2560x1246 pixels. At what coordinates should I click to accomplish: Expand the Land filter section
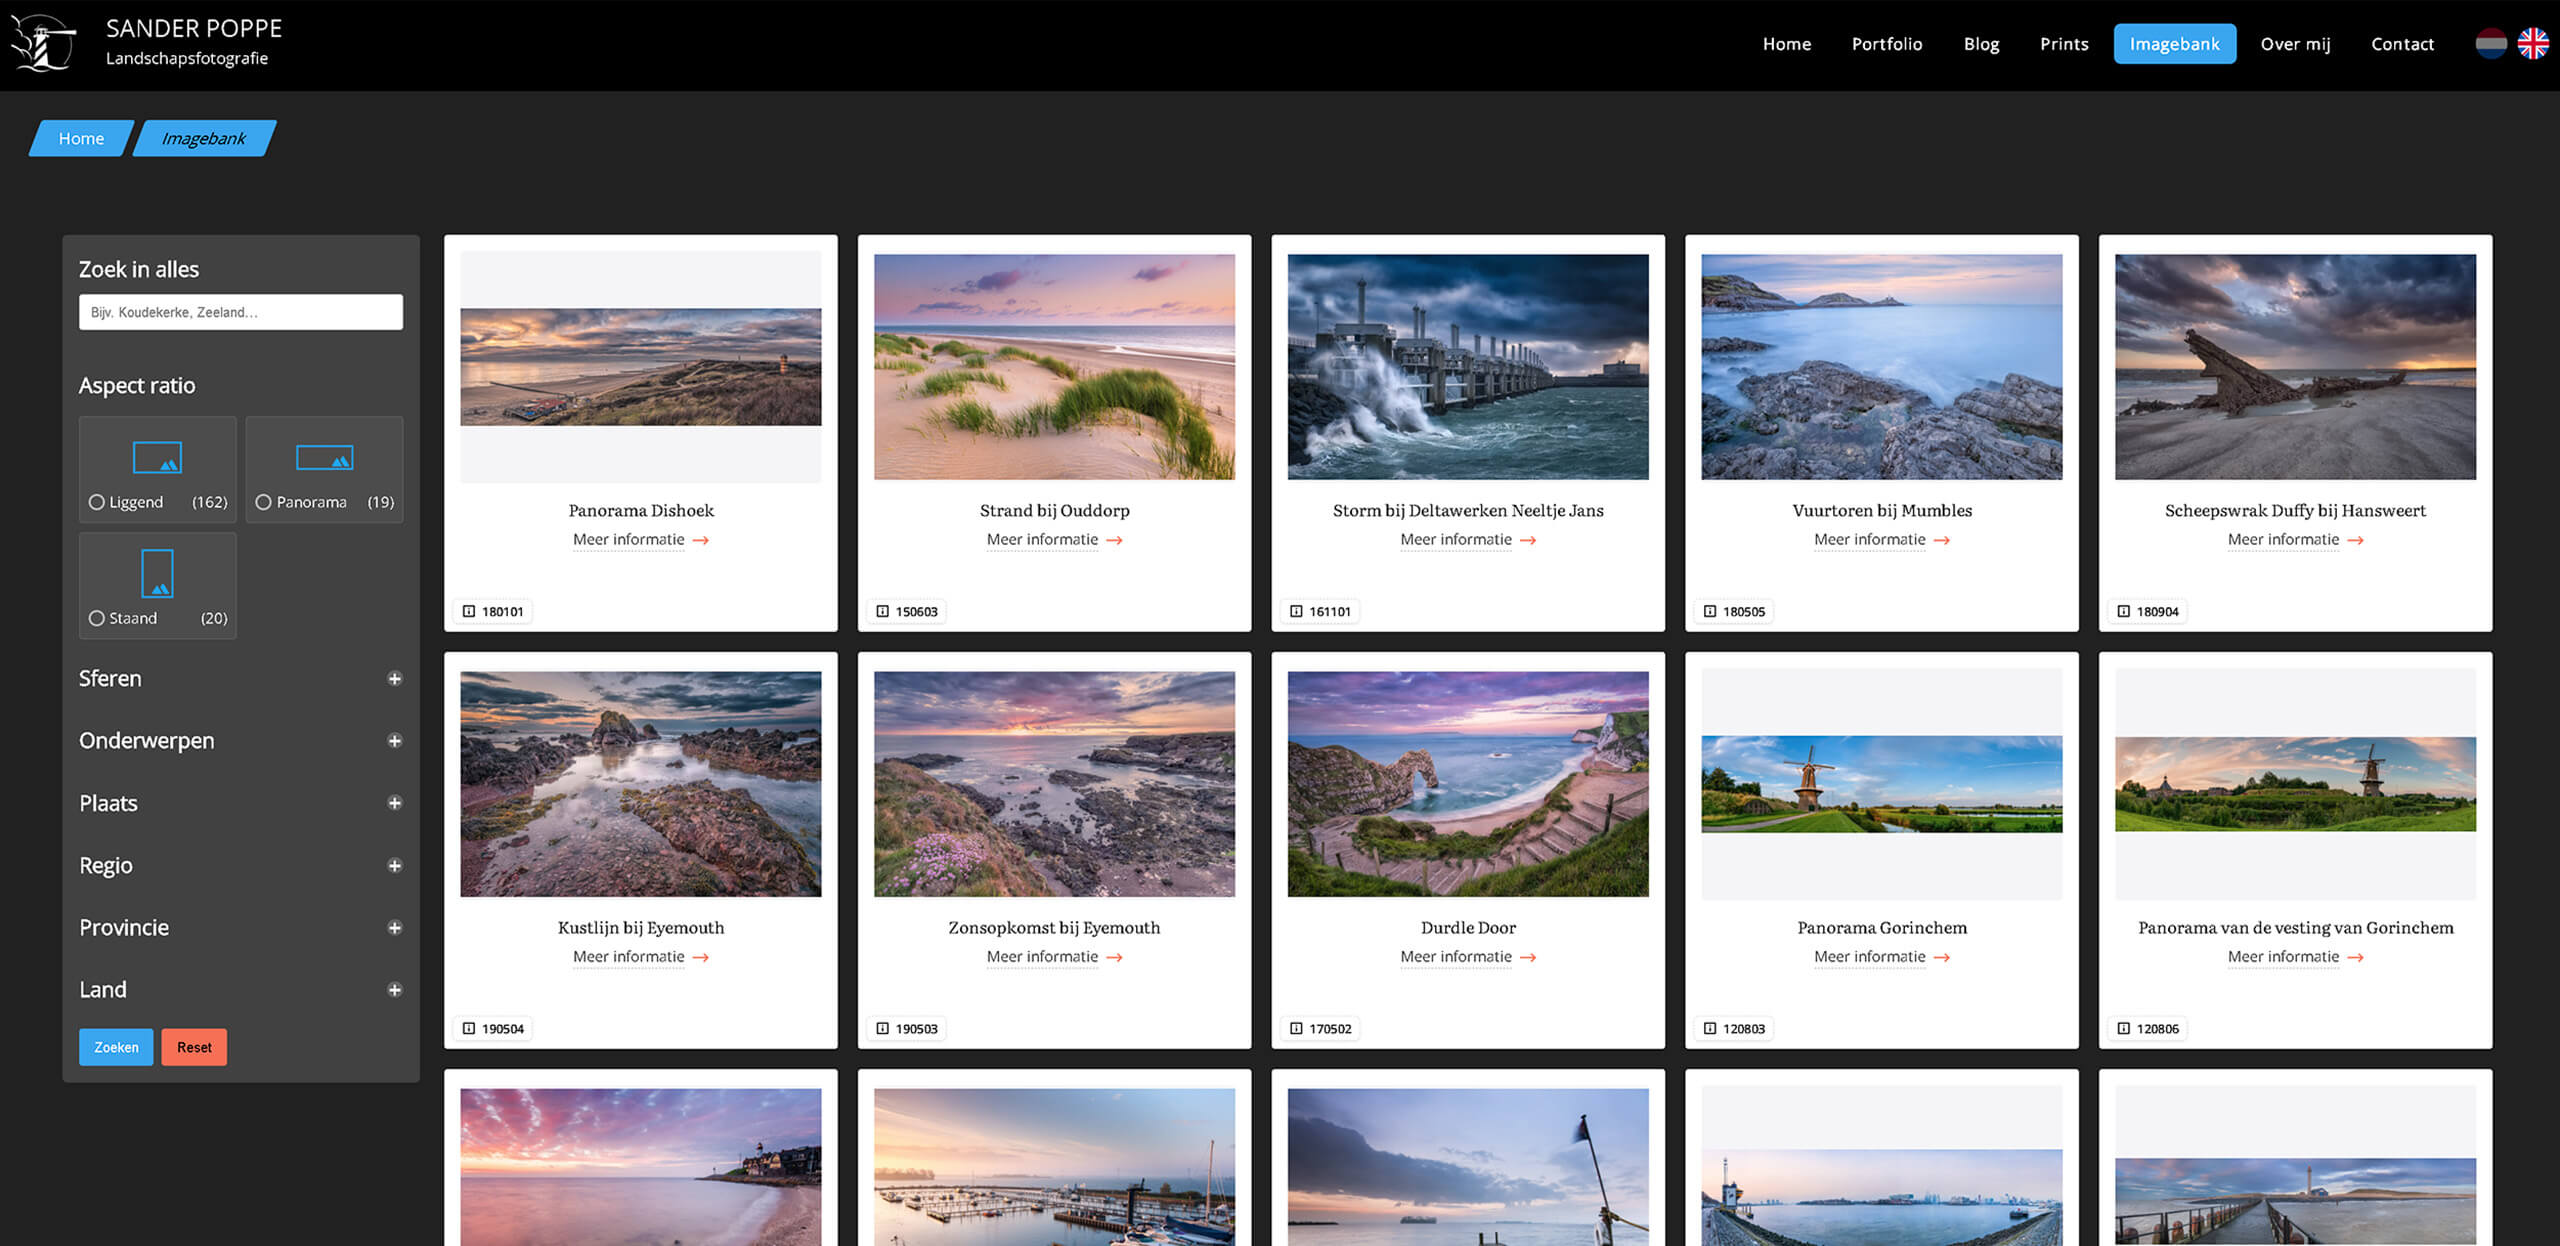pyautogui.click(x=395, y=989)
